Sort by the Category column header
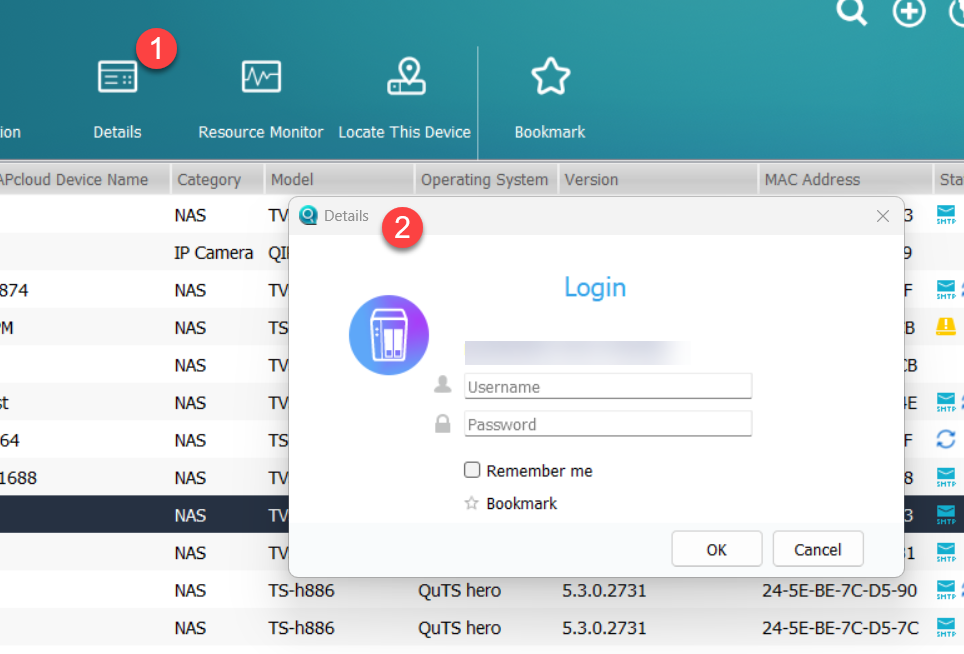Image resolution: width=964 pixels, height=654 pixels. pos(209,180)
